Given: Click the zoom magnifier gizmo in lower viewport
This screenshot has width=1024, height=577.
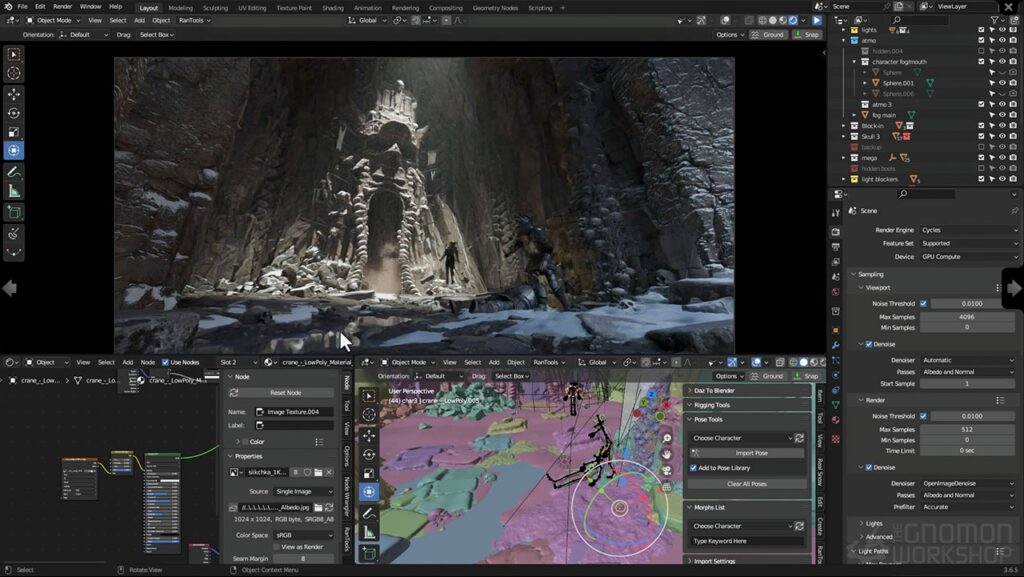Looking at the screenshot, I should coord(667,438).
